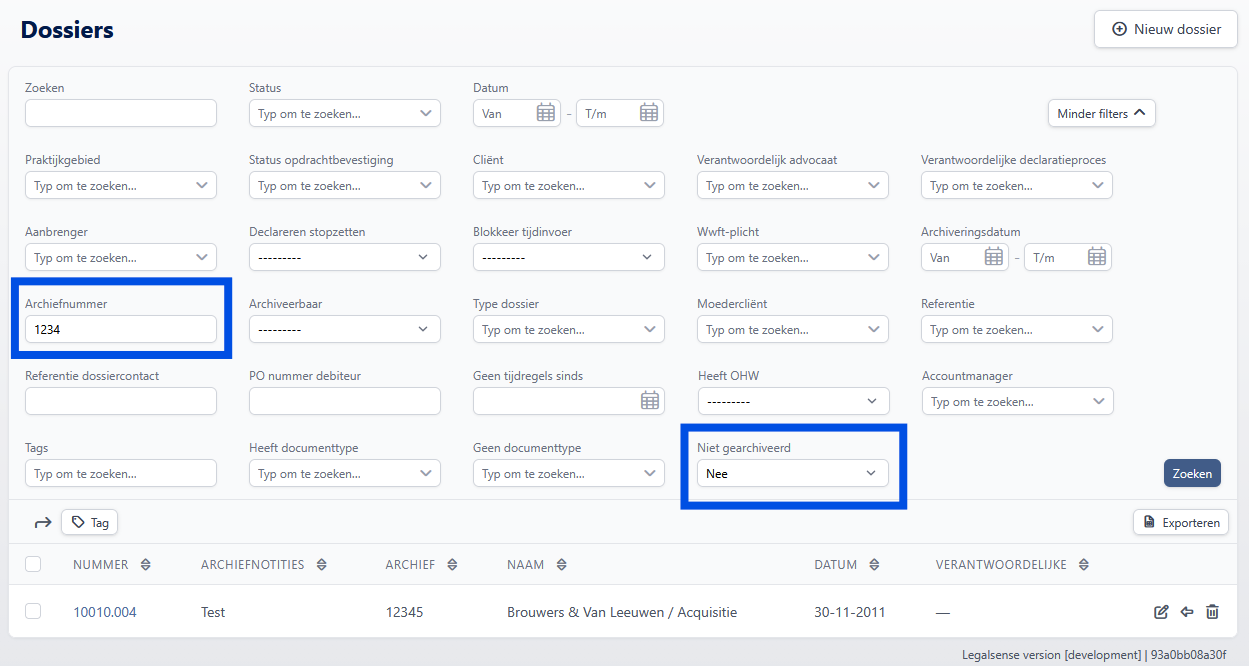Open the calendar for Datum Van
This screenshot has height=666, width=1249.
click(545, 113)
